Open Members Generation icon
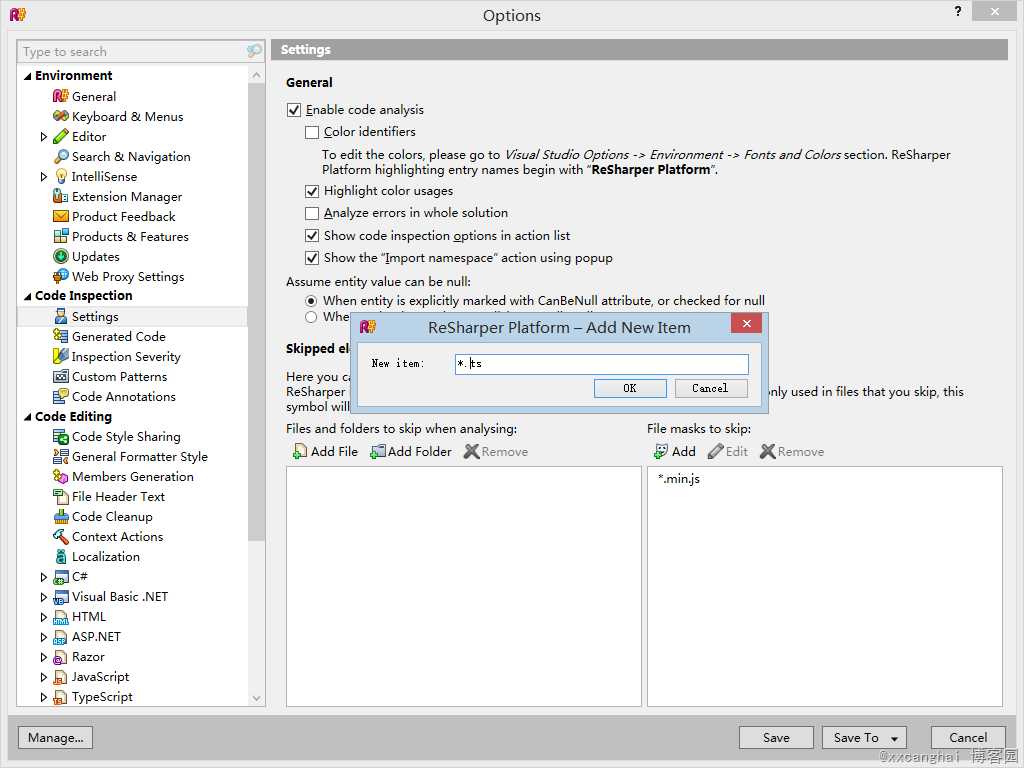This screenshot has width=1024, height=768. click(x=60, y=476)
